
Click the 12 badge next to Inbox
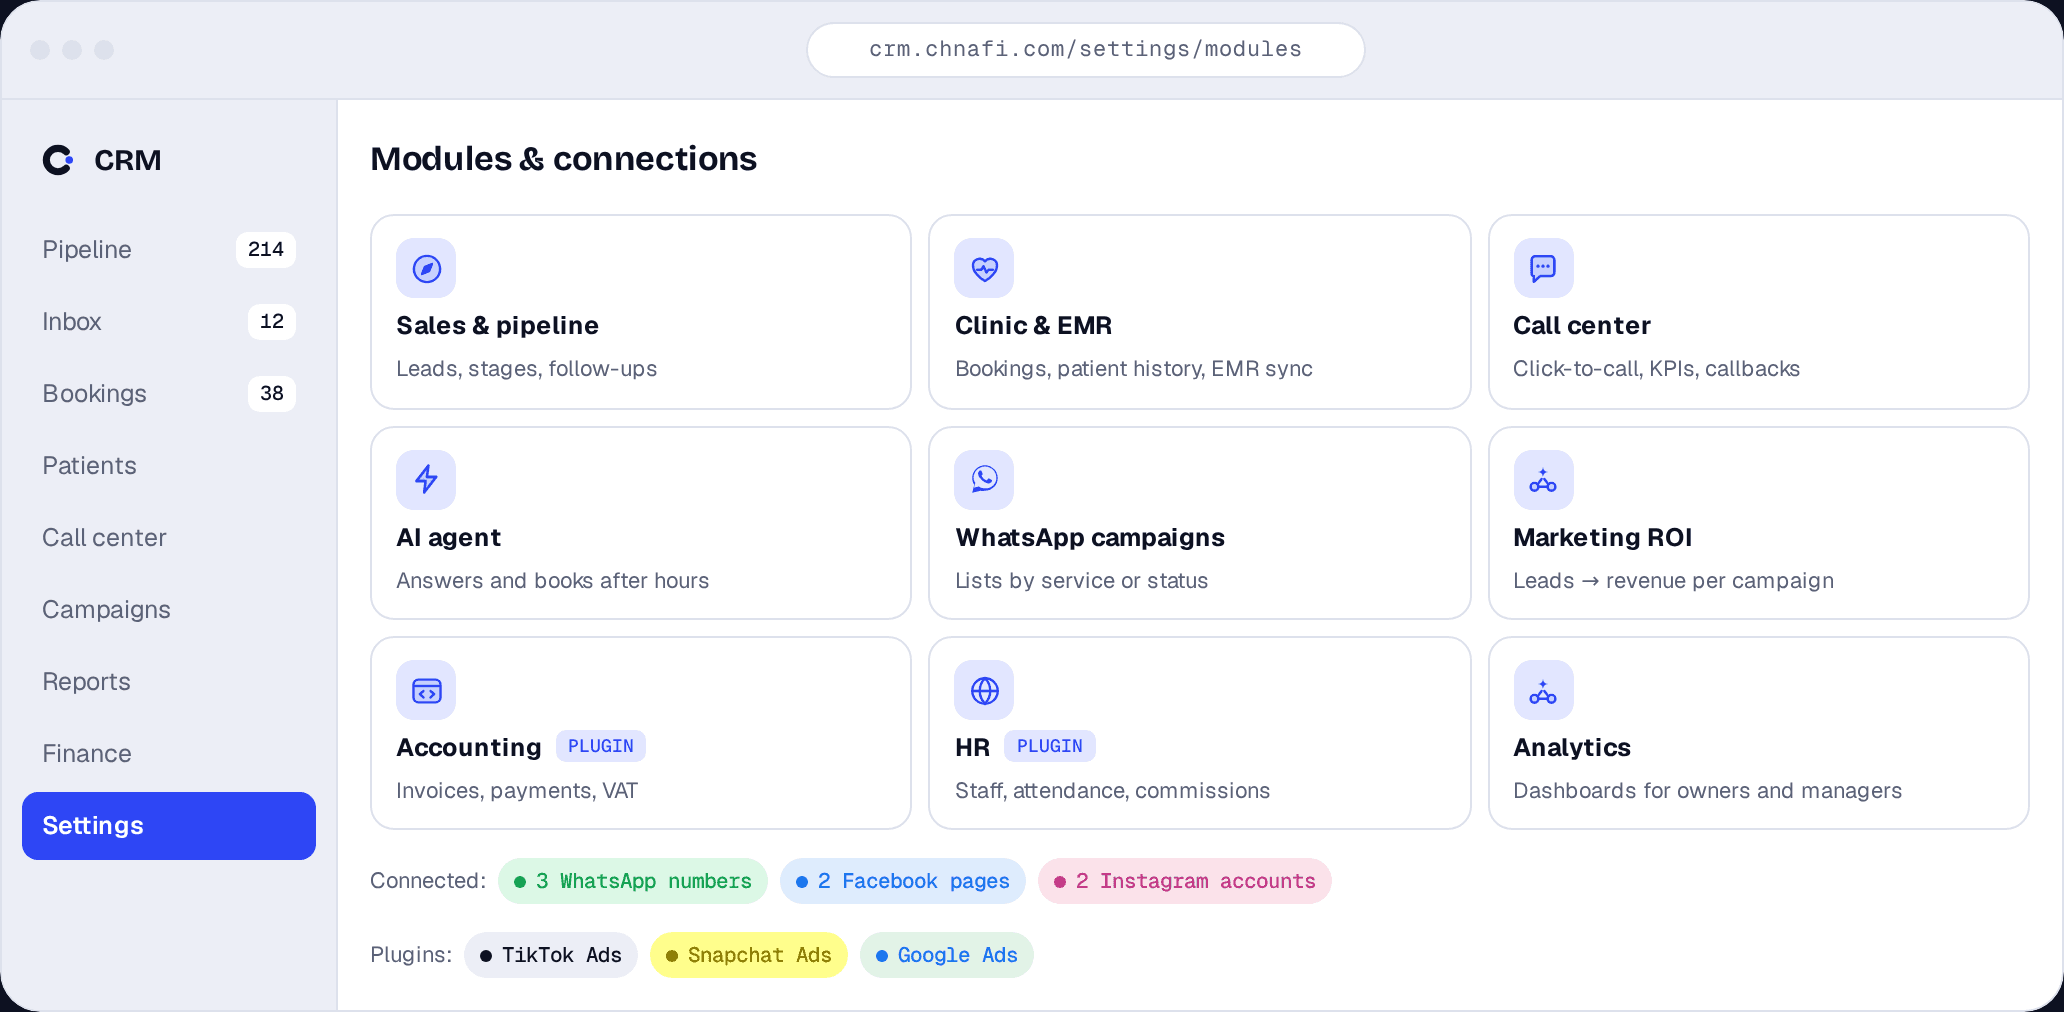pyautogui.click(x=272, y=322)
